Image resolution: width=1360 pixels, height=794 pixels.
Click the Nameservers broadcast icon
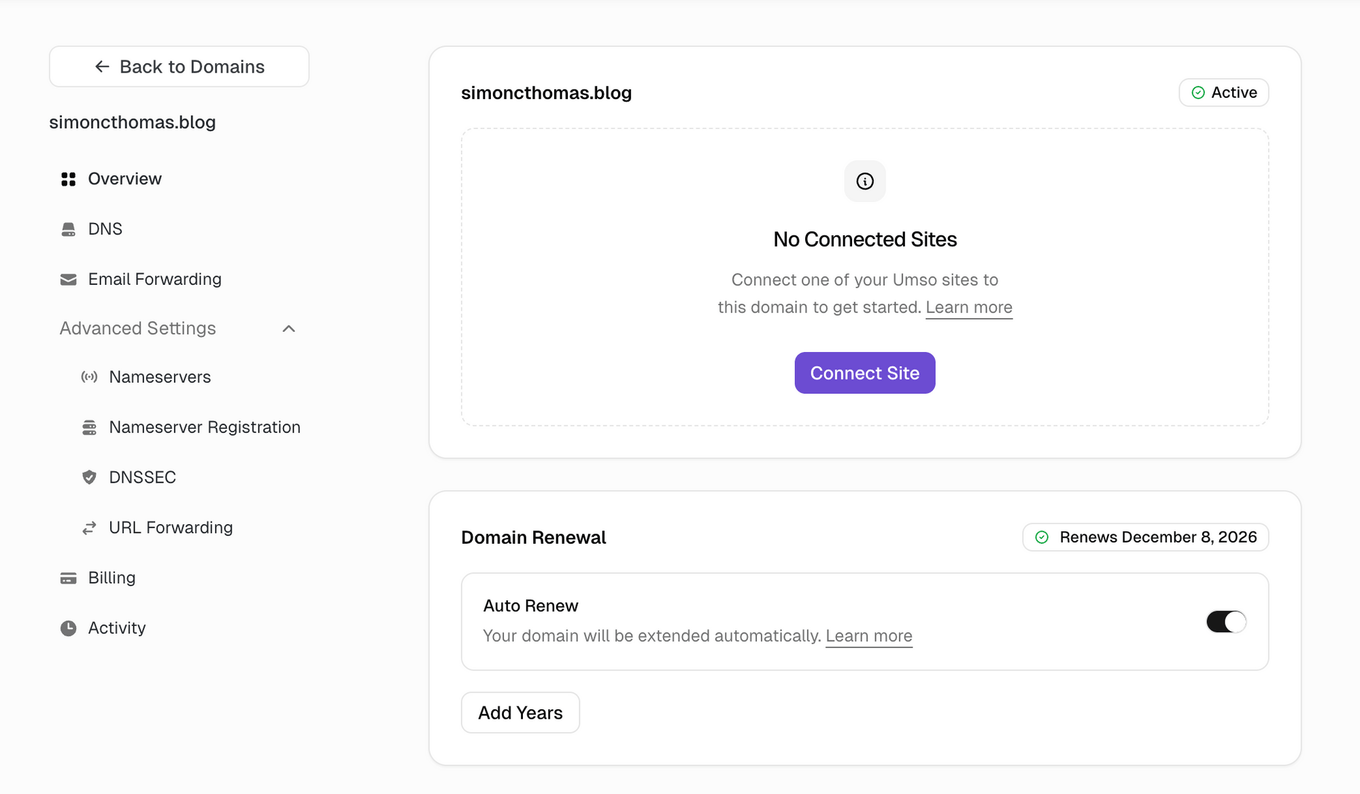(90, 377)
